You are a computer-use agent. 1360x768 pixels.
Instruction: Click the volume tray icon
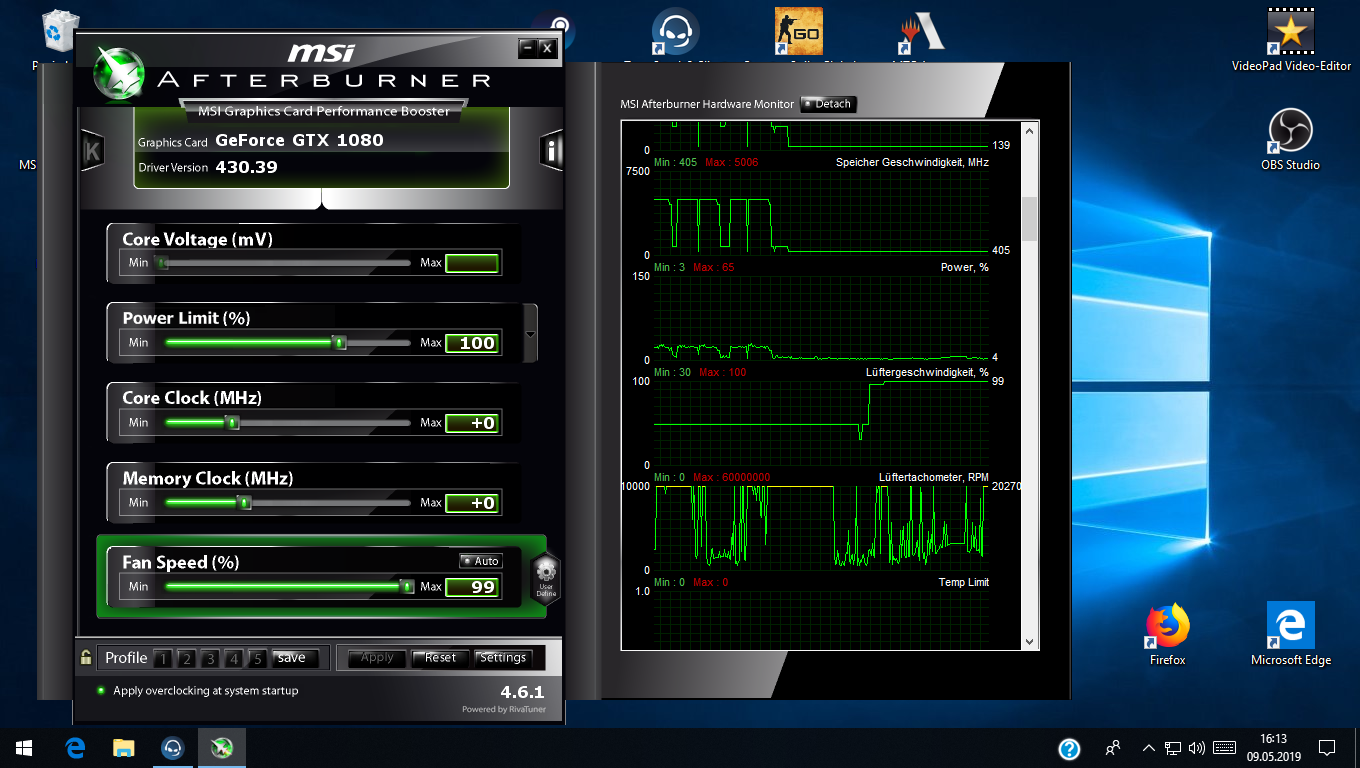(x=1196, y=747)
